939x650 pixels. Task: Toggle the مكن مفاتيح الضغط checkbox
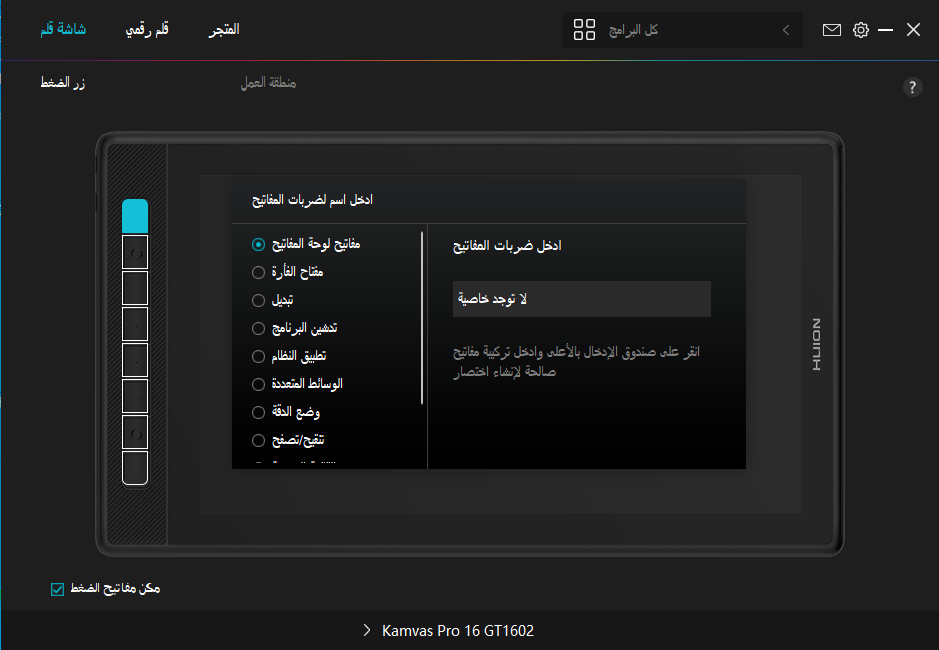[x=57, y=589]
